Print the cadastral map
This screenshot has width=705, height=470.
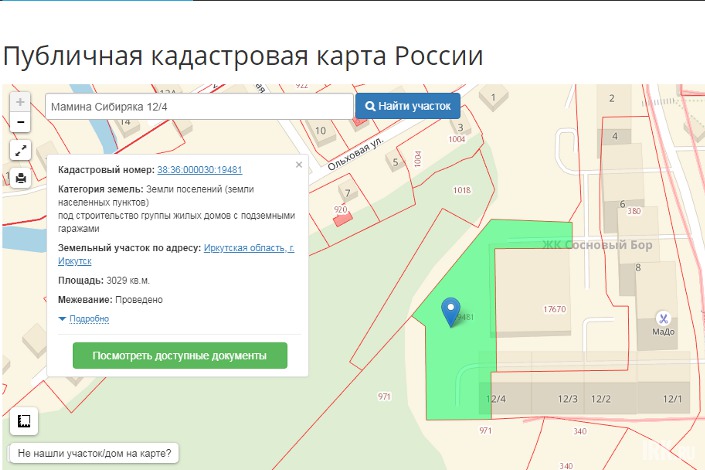click(21, 178)
